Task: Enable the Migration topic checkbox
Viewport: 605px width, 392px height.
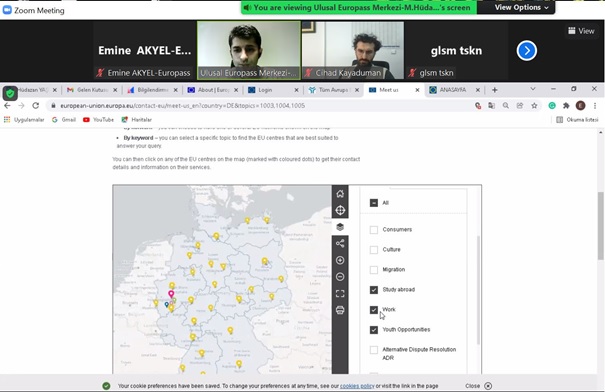Action: coord(373,270)
